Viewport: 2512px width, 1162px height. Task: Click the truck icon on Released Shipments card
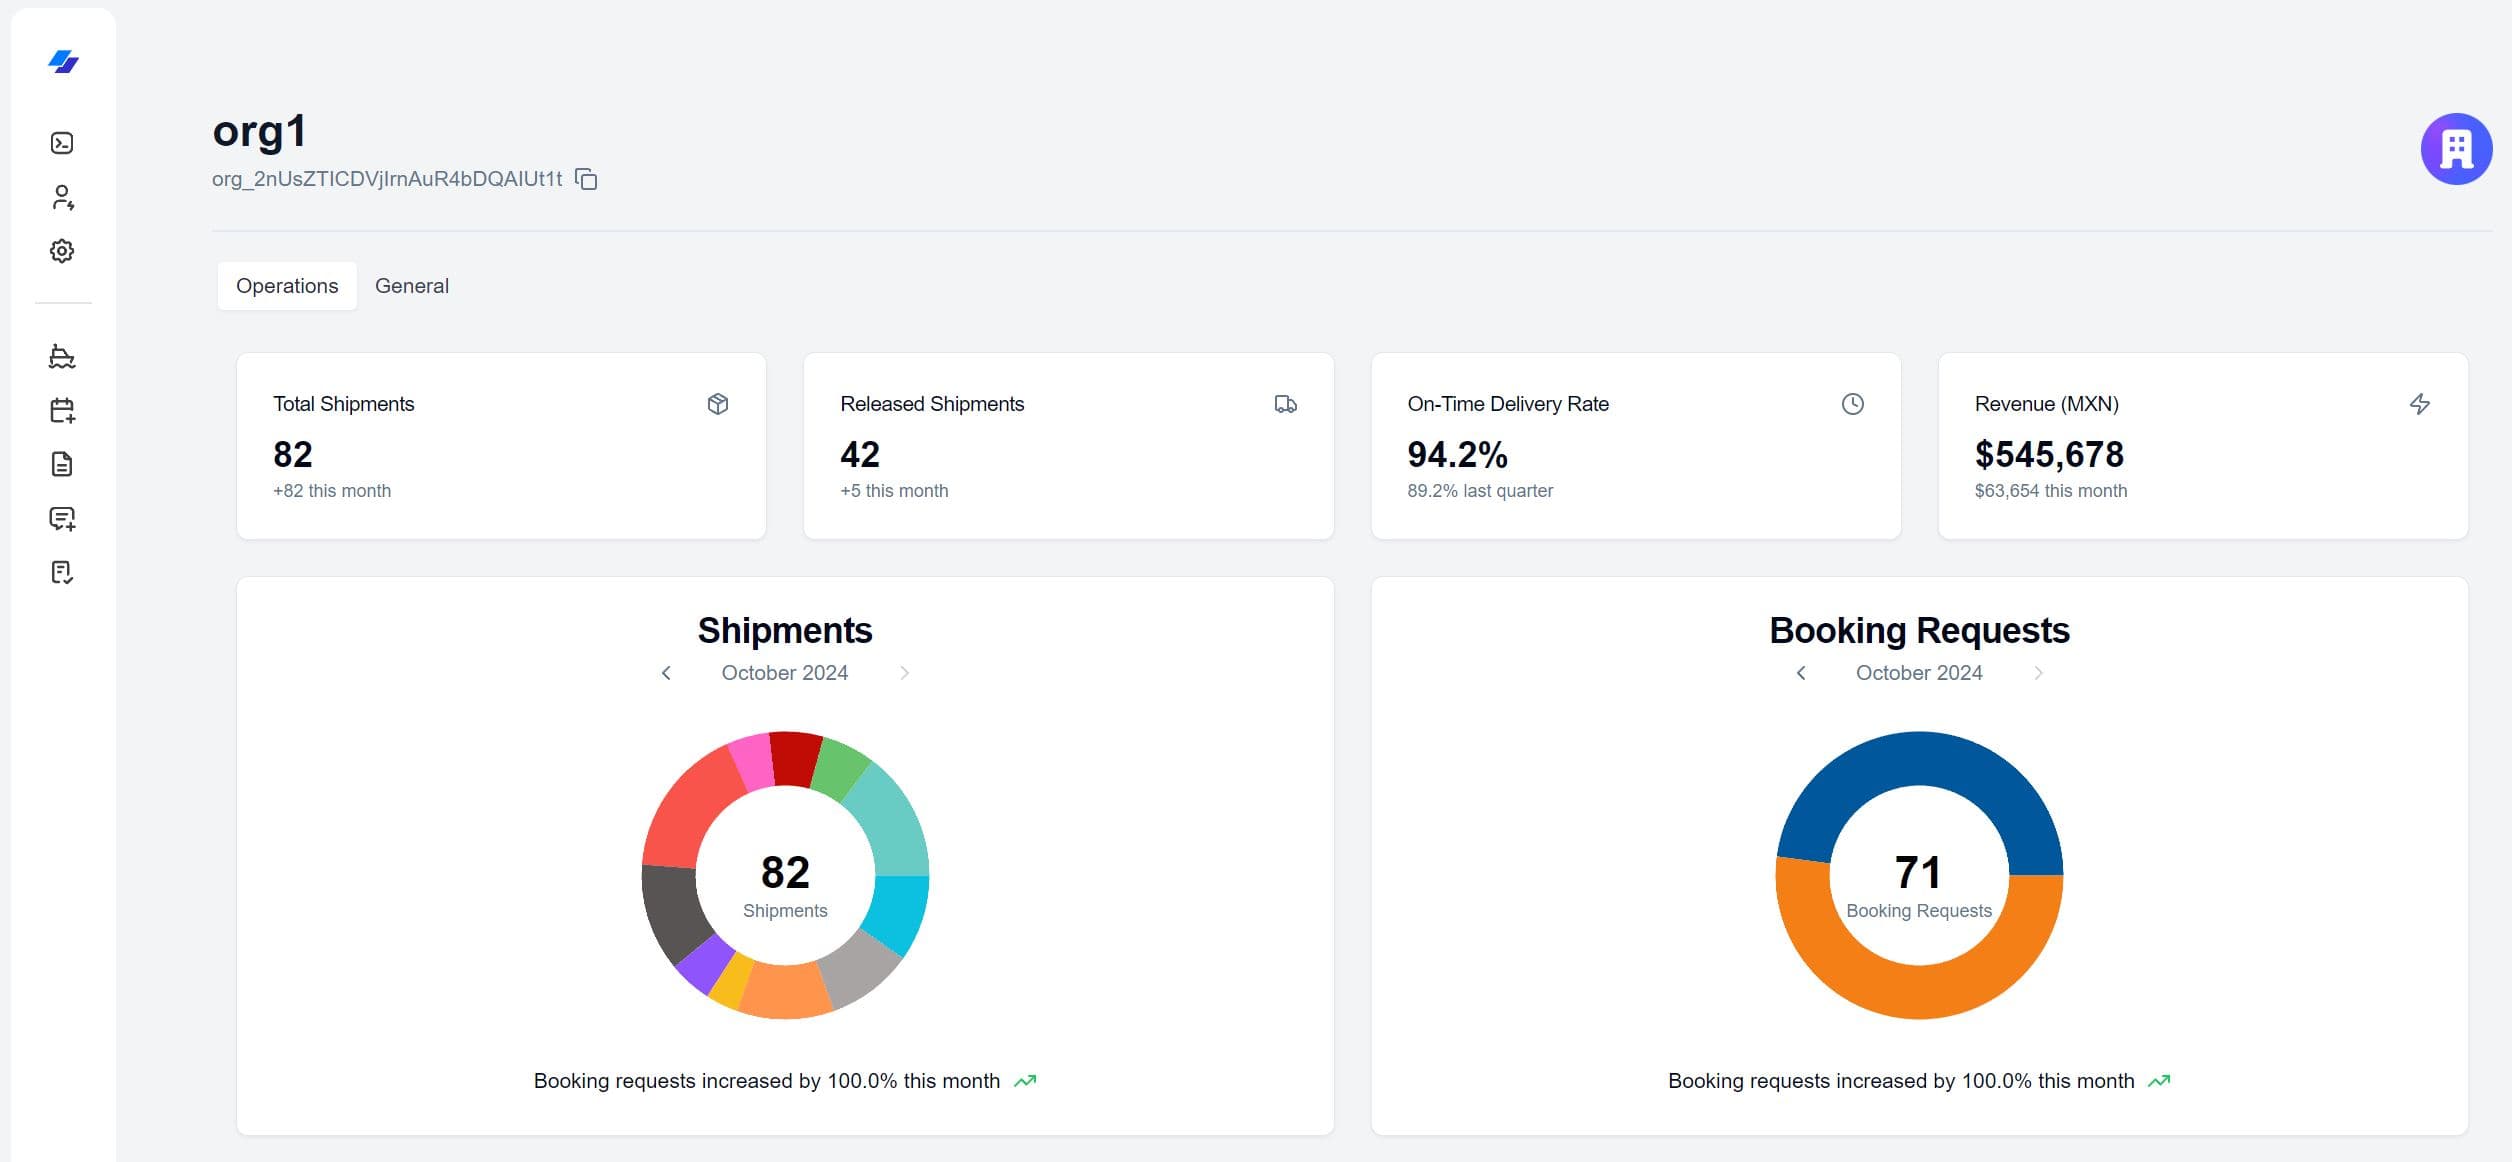pyautogui.click(x=1286, y=404)
